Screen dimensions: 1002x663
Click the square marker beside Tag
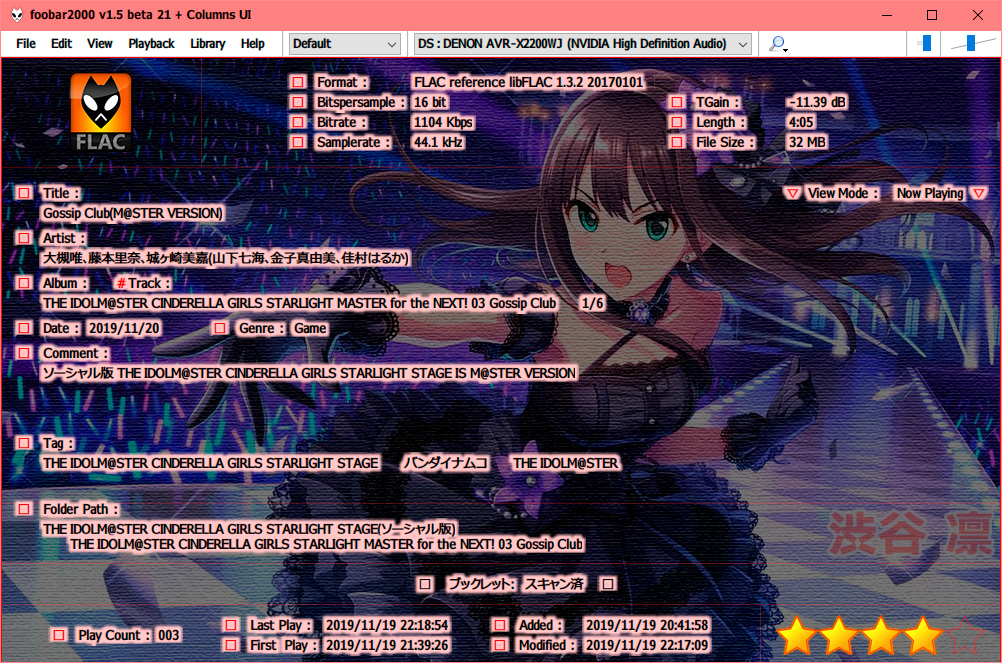(24, 443)
